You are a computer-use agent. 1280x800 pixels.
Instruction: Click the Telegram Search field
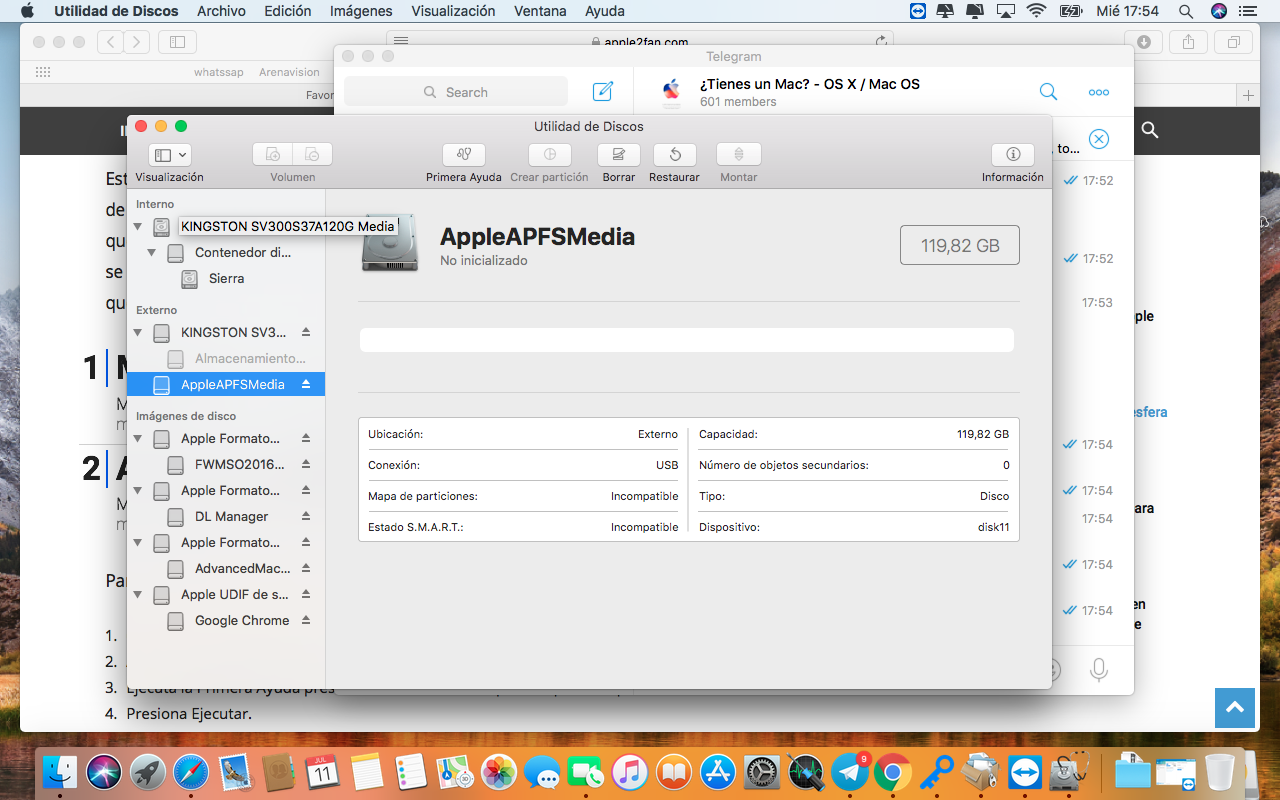456,92
